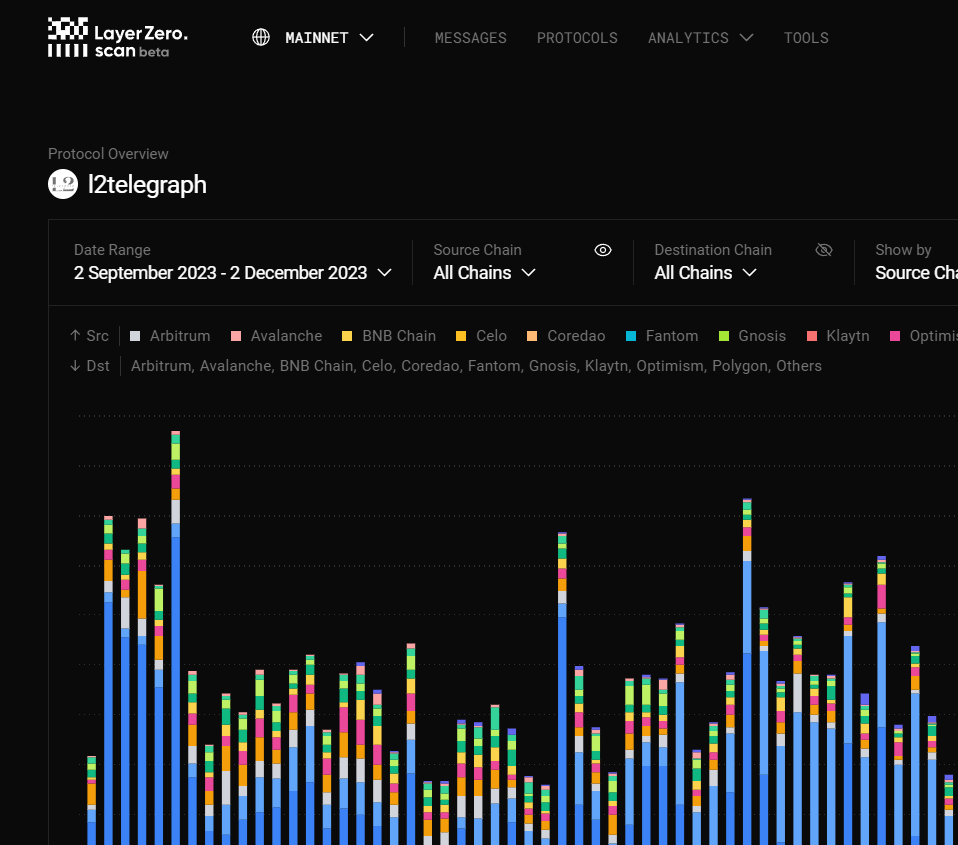Click the l2telegraph protocol title
This screenshot has width=958, height=845.
pyautogui.click(x=147, y=185)
